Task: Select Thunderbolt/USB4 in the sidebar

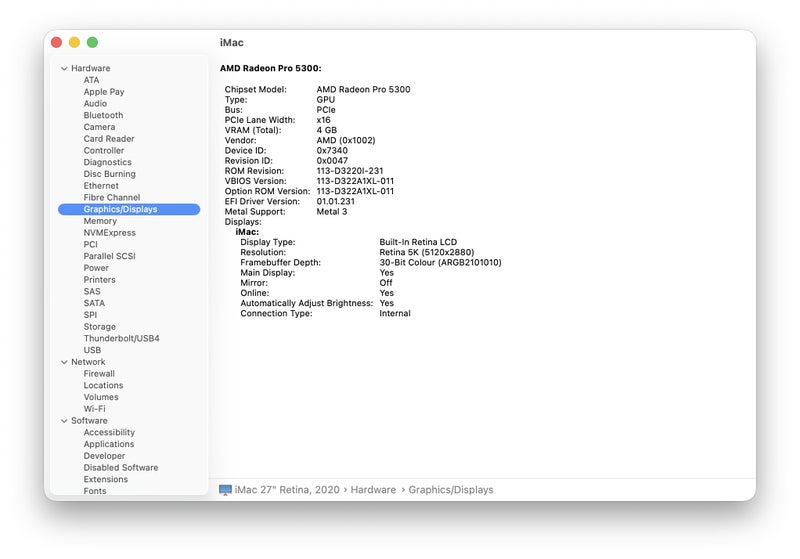Action: 121,338
